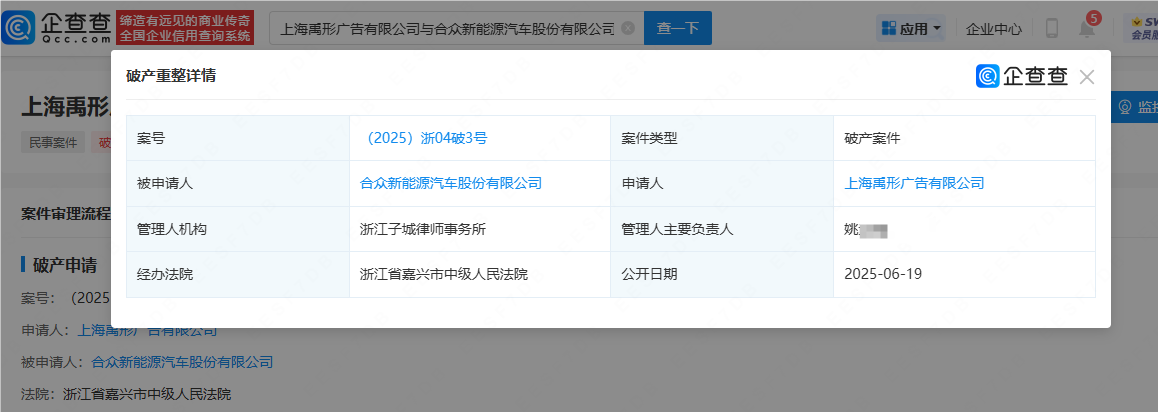Click the 浙江子城律师事务所 administrator cell
The height and width of the screenshot is (412, 1158).
click(423, 229)
